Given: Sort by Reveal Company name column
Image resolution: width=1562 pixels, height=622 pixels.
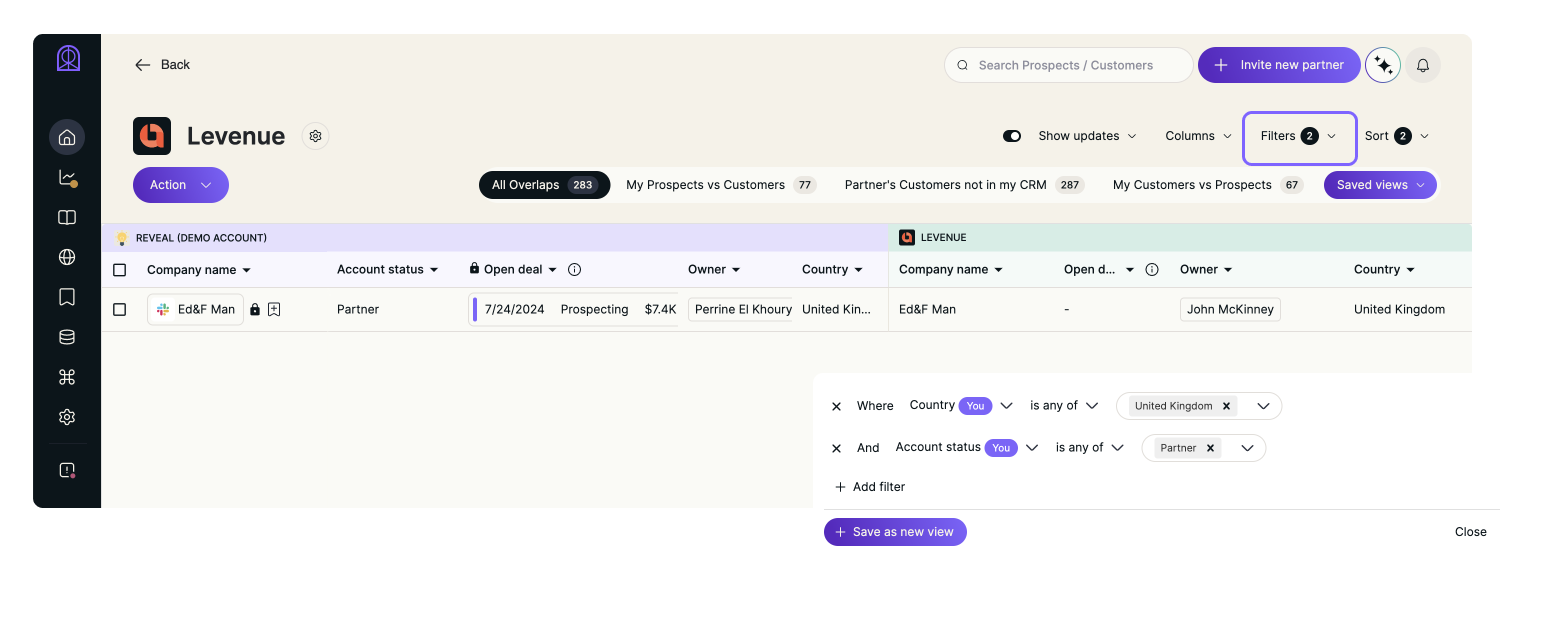Looking at the screenshot, I should (199, 270).
